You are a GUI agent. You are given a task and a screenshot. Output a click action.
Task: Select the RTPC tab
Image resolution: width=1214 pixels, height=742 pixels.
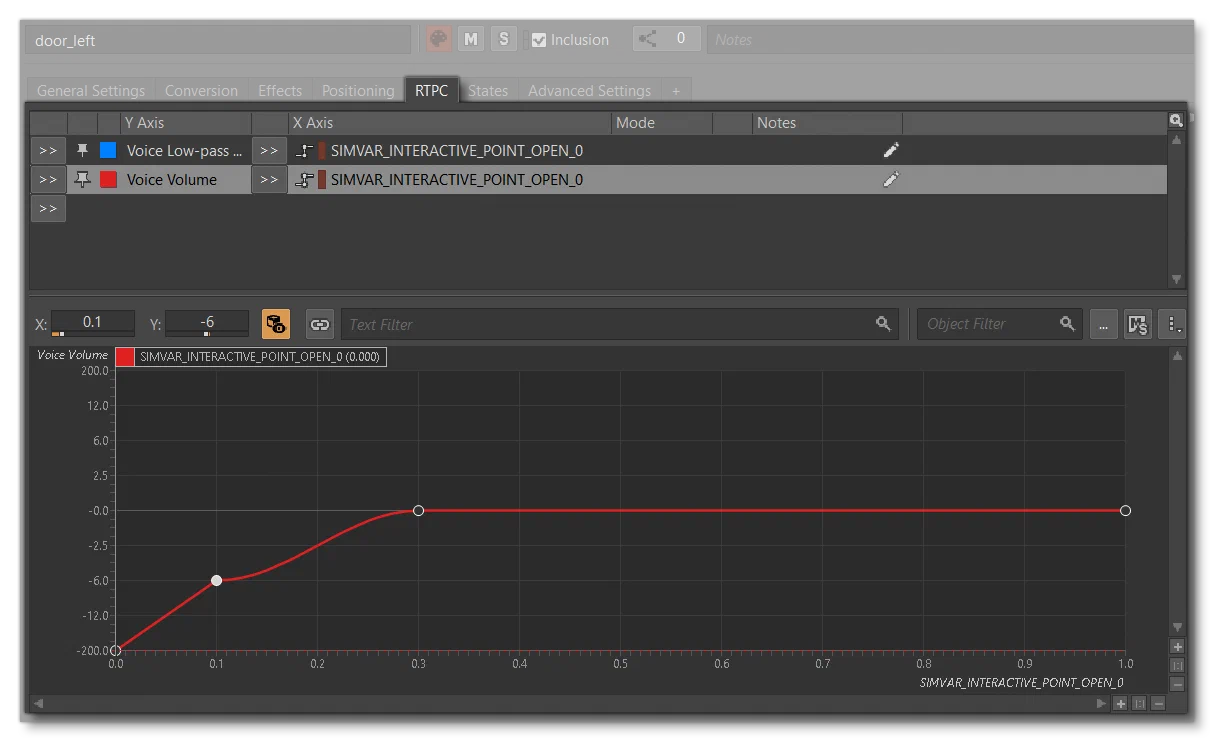(432, 90)
